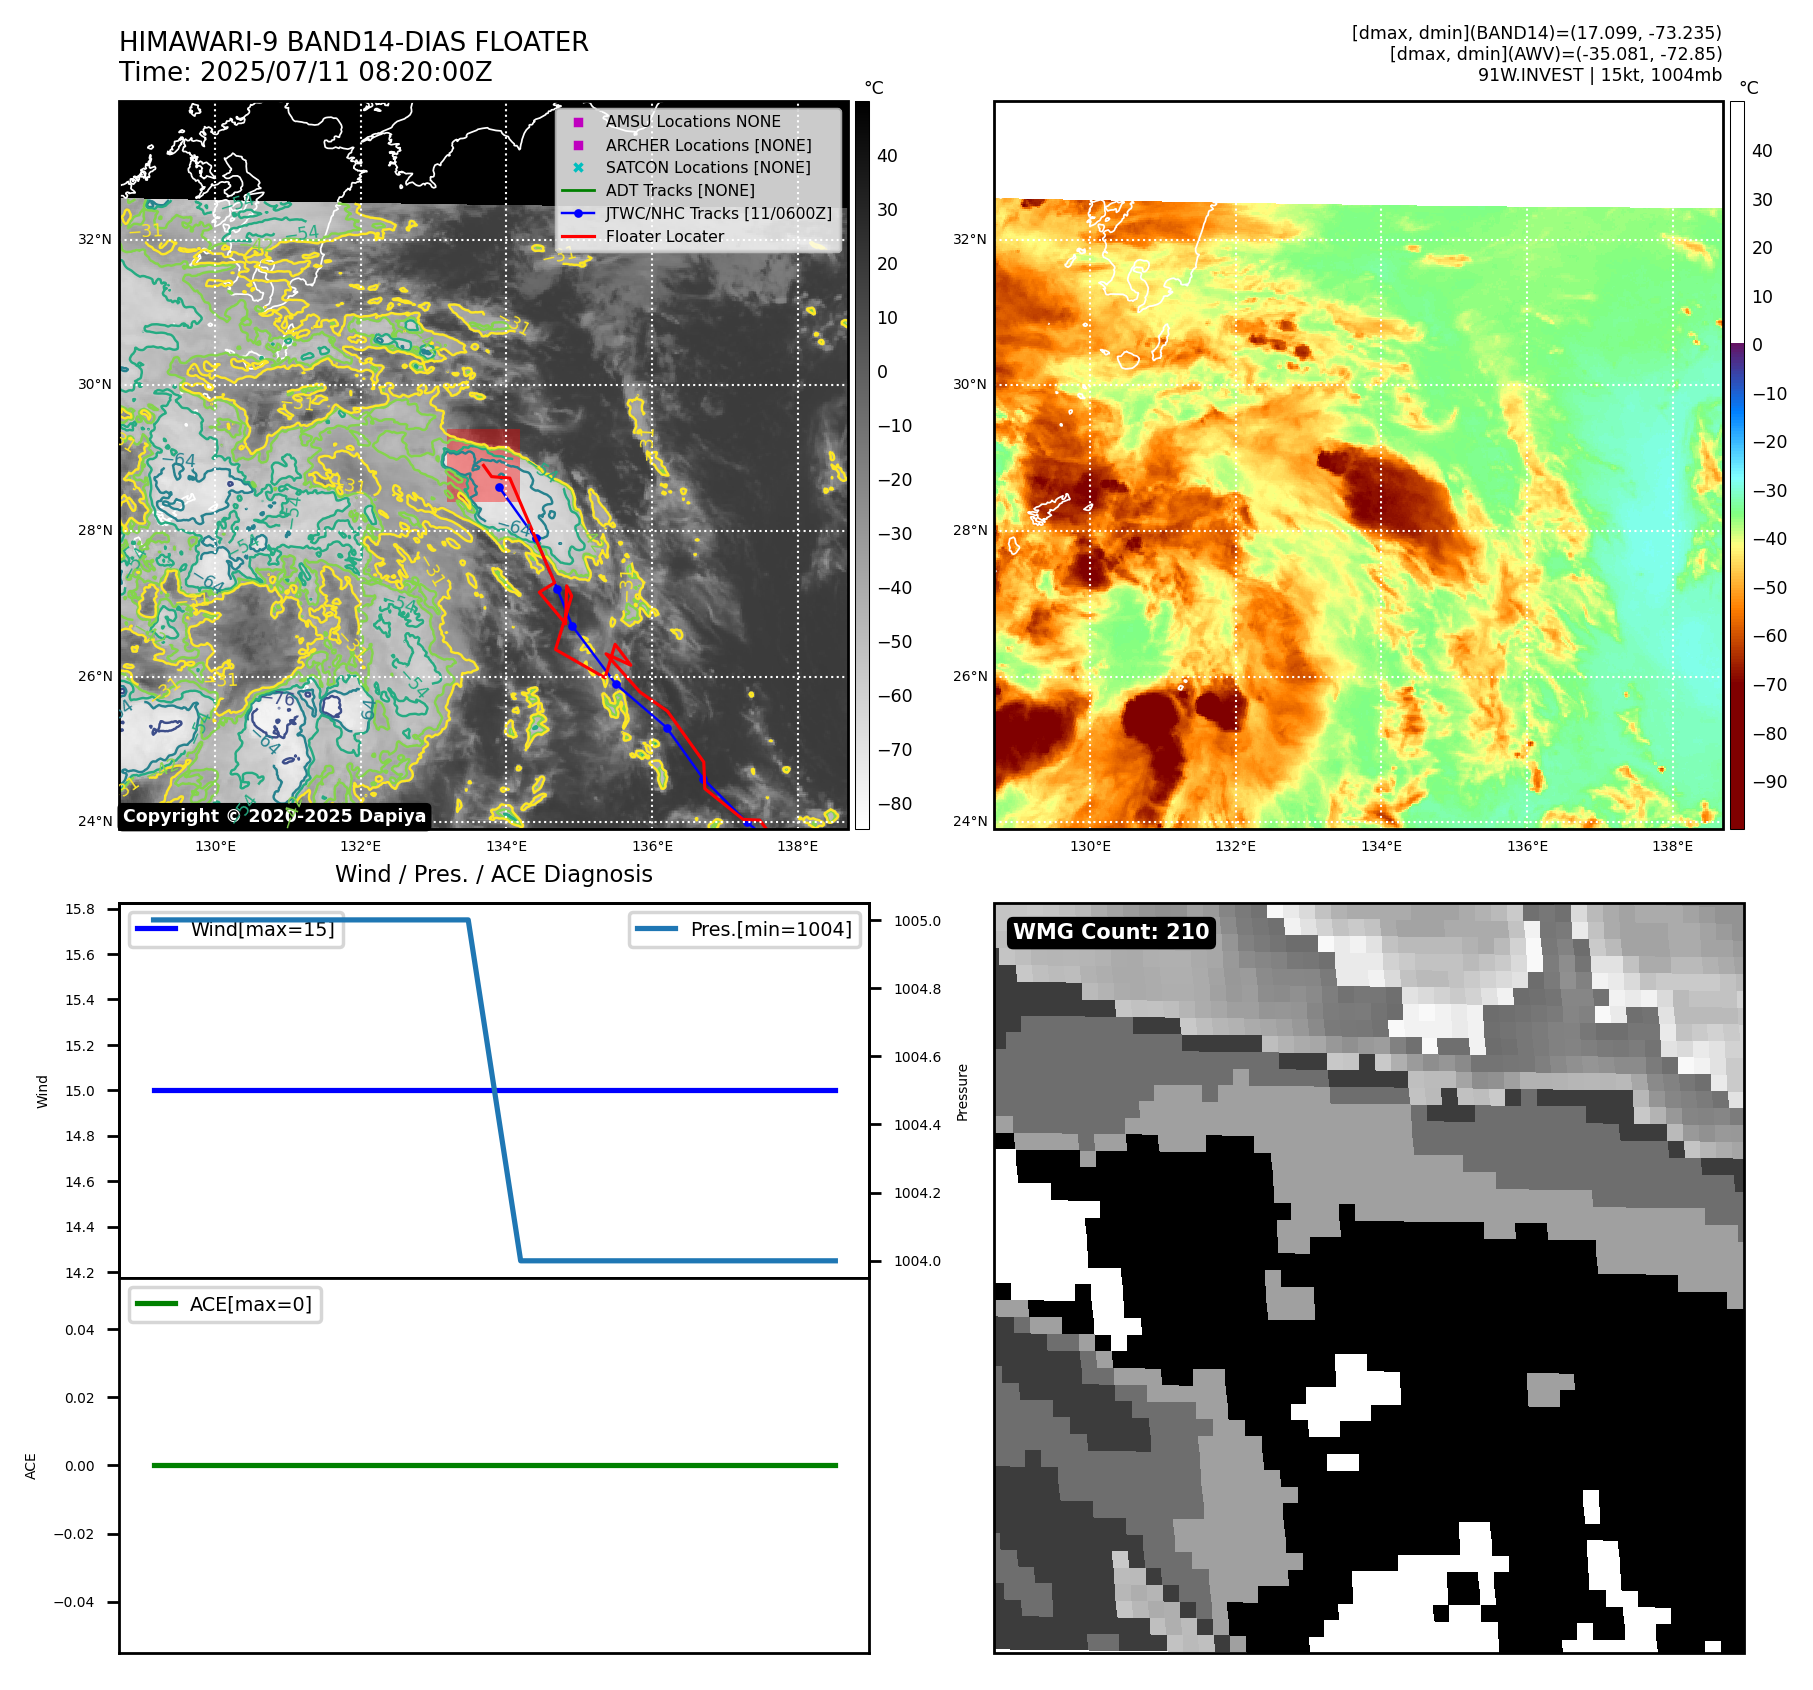Click the grayscale temperature colorbar of the left map

[x=862, y=465]
